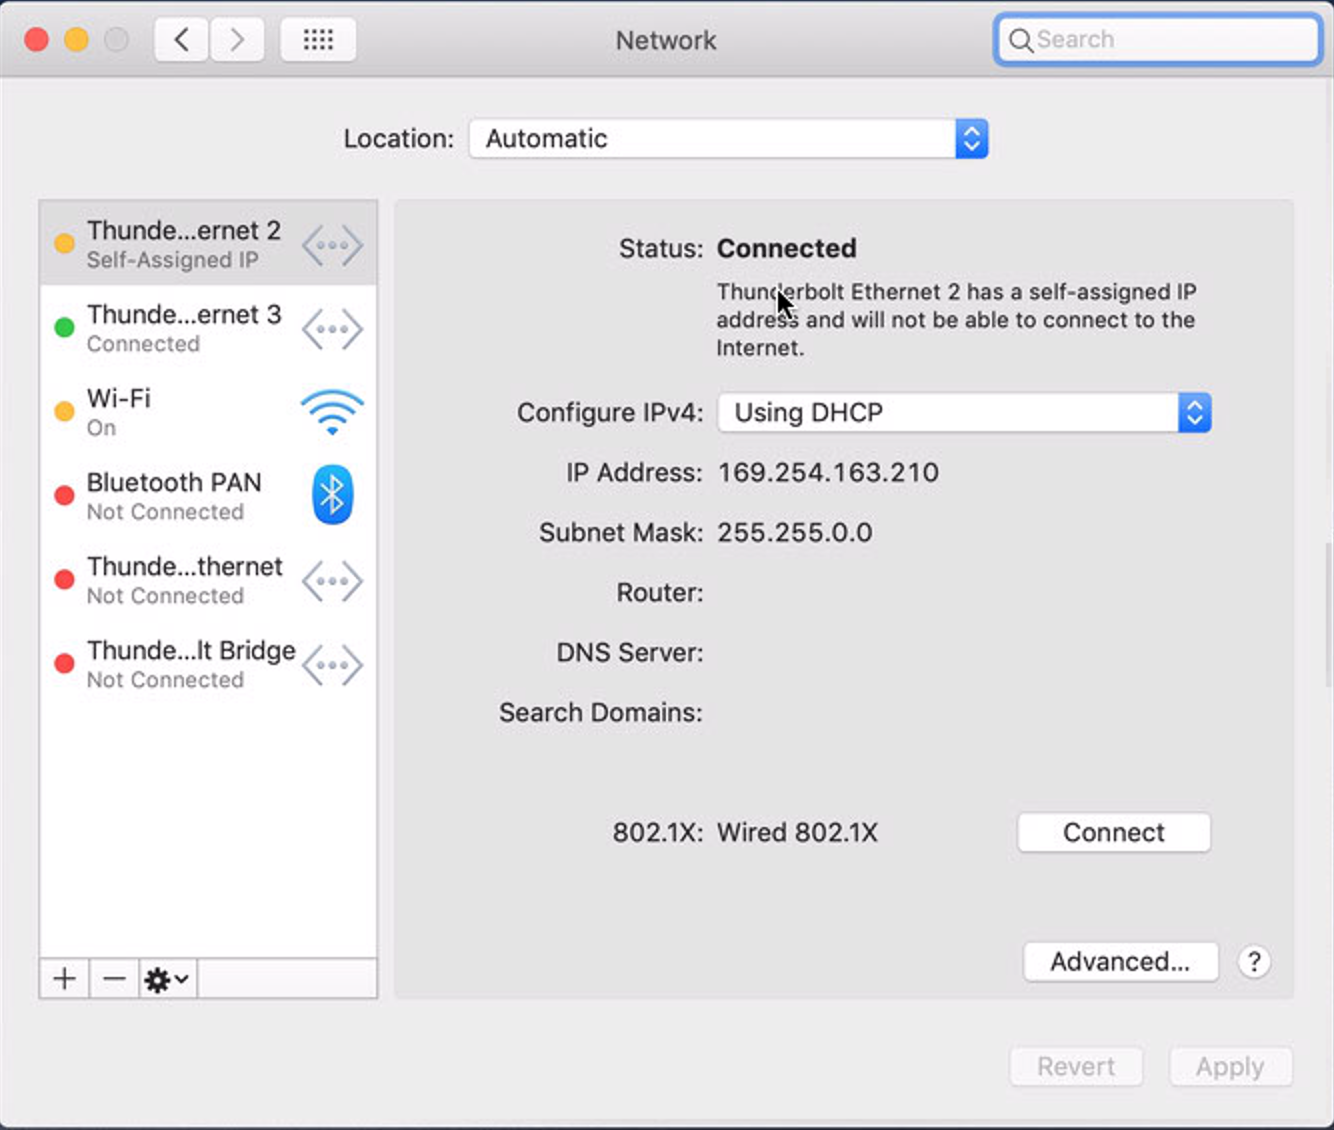The image size is (1334, 1130).
Task: Click the Thunderbolt Ethernet 3 connection icon
Action: coord(332,329)
